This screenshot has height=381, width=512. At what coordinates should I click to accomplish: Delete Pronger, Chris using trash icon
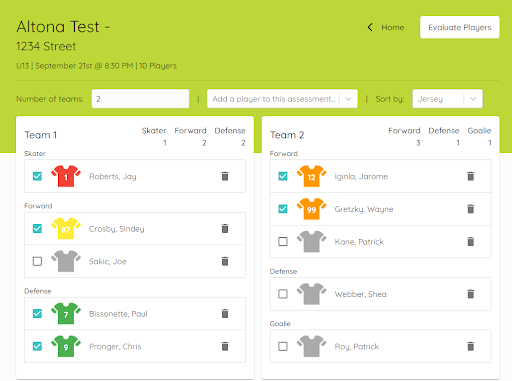[x=225, y=346]
